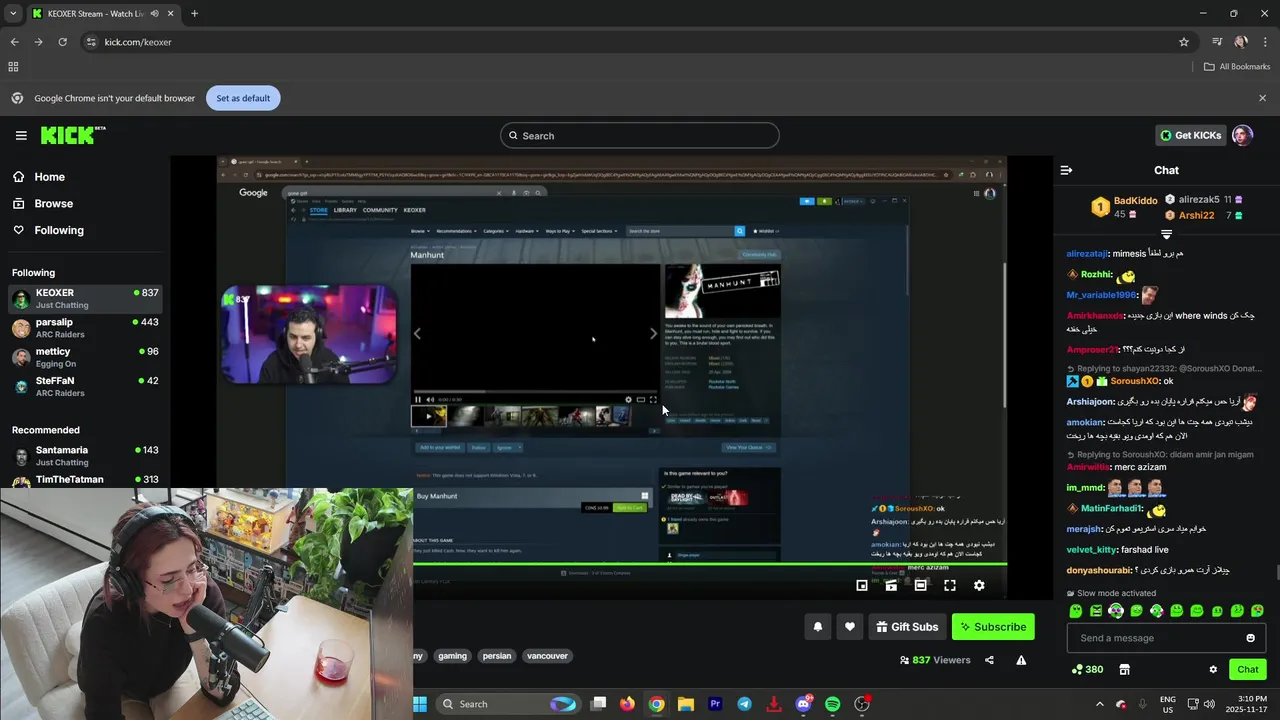This screenshot has height=720, width=1280.
Task: Open picture-in-picture mini player
Action: 862,585
